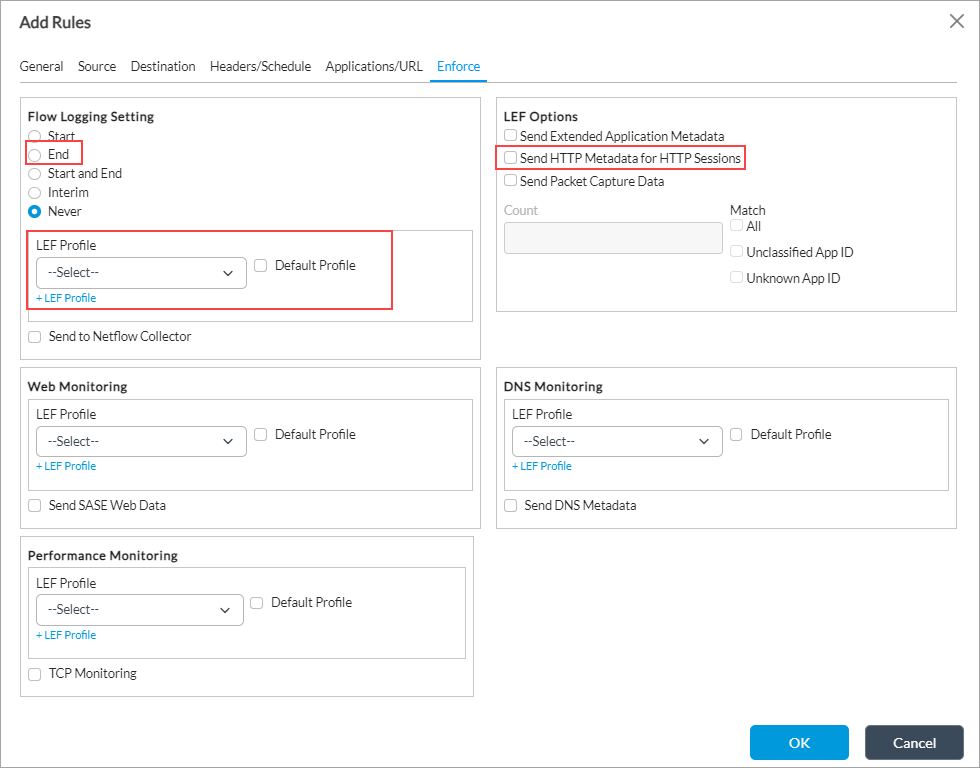This screenshot has height=768, width=980.
Task: Click the OK button
Action: [x=799, y=743]
